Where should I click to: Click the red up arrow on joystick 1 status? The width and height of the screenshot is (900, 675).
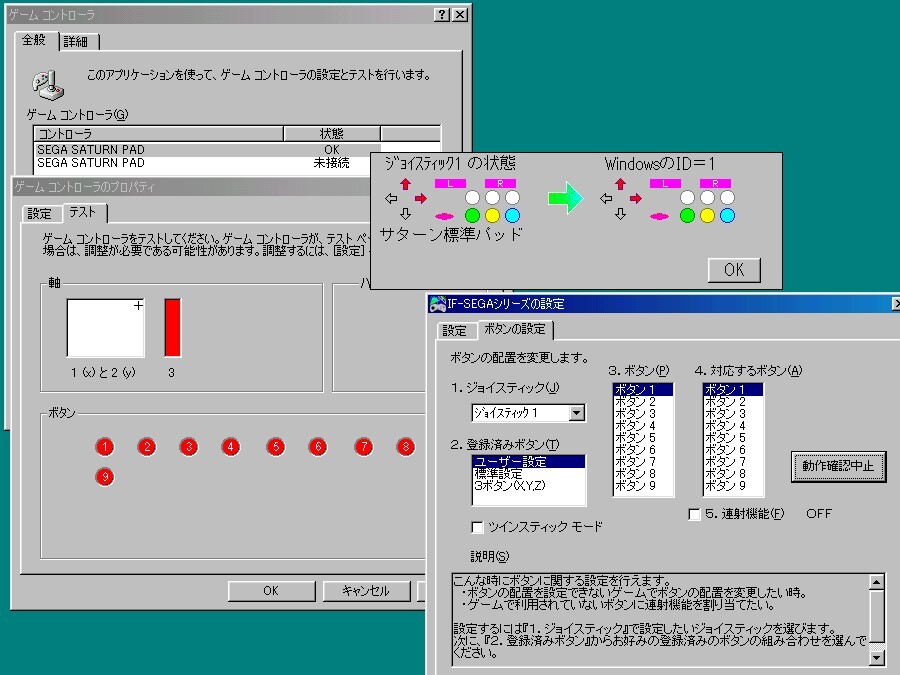[x=405, y=183]
